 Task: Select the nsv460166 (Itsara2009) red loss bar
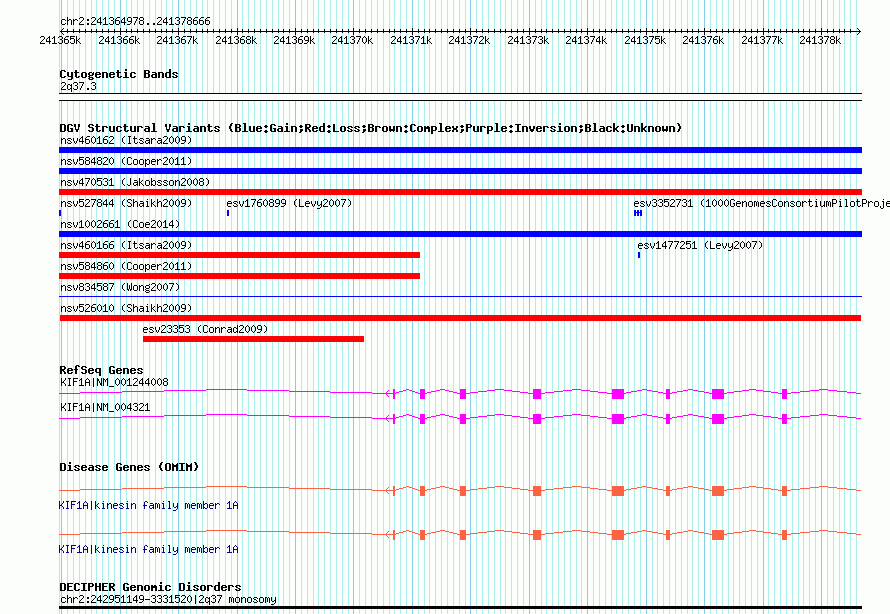click(x=240, y=255)
